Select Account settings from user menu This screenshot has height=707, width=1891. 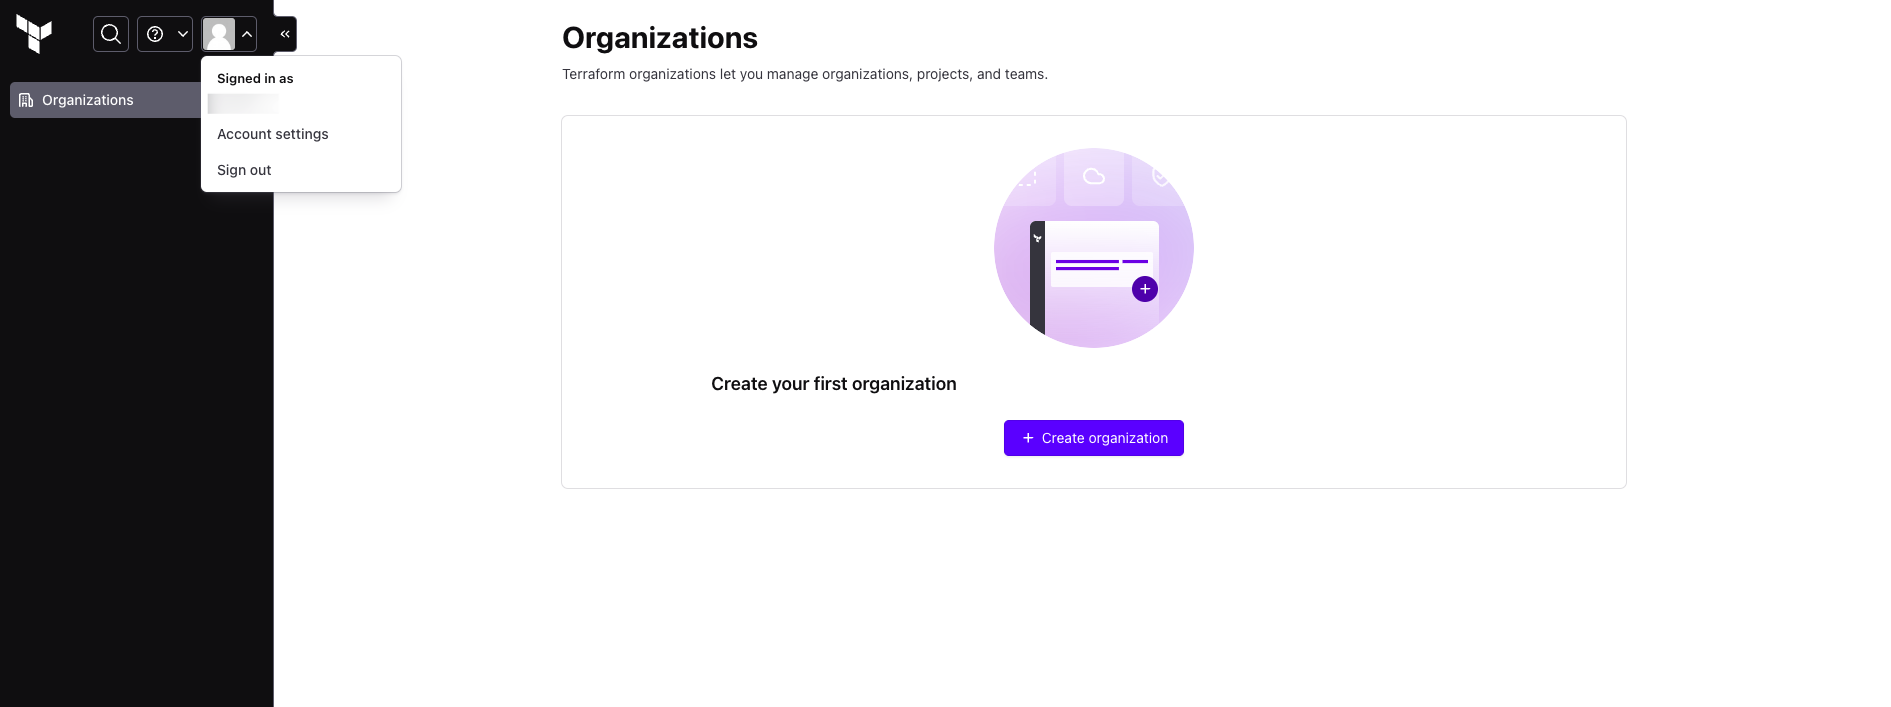pyautogui.click(x=273, y=134)
